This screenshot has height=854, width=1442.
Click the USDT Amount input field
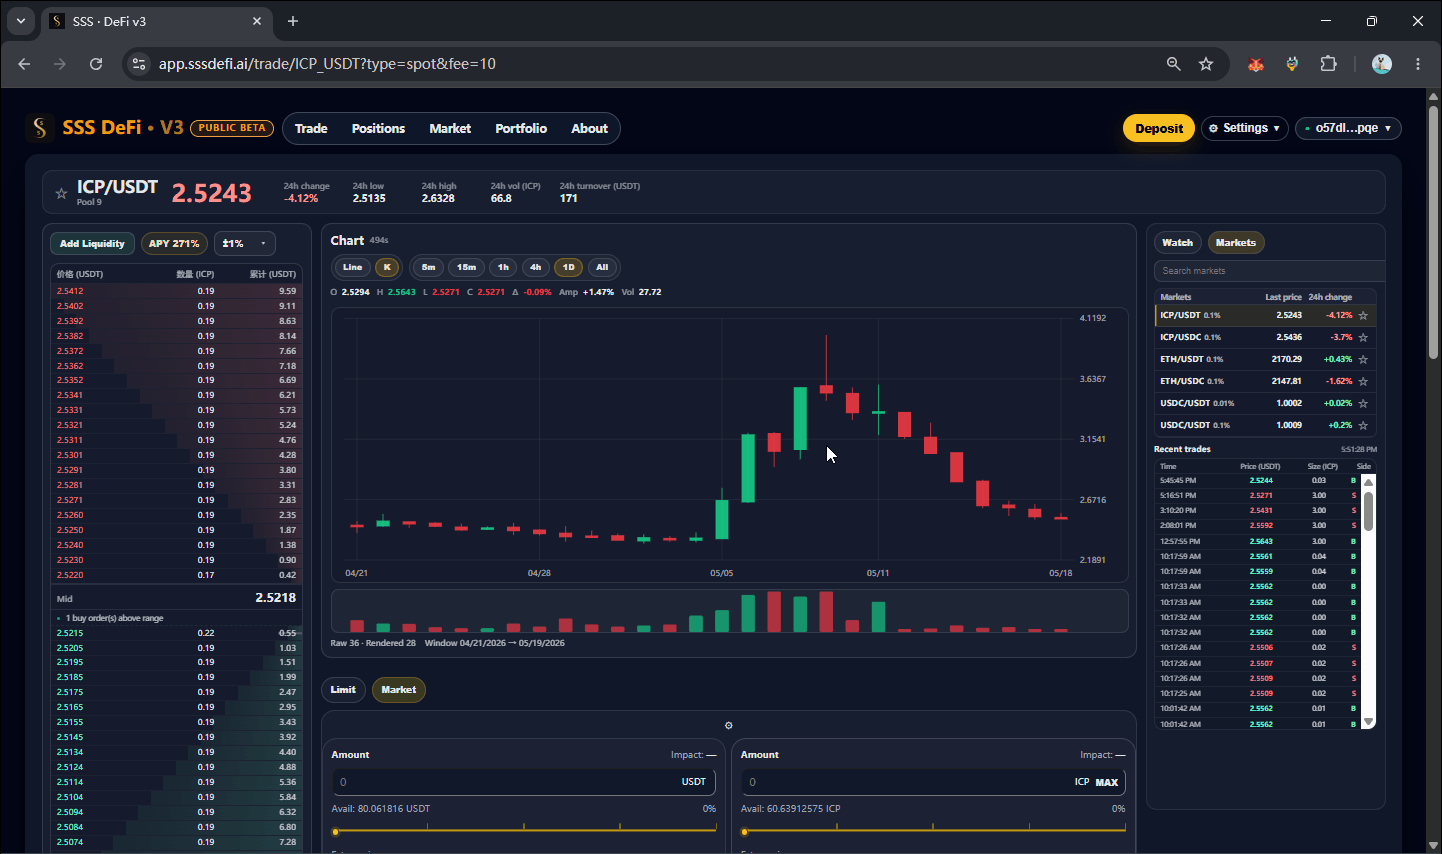[x=524, y=782]
